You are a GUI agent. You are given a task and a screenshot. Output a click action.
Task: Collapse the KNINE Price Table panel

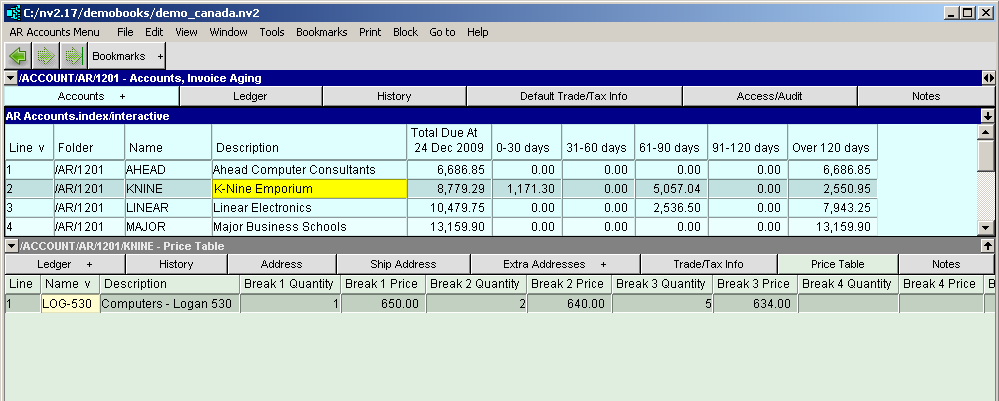coord(11,245)
